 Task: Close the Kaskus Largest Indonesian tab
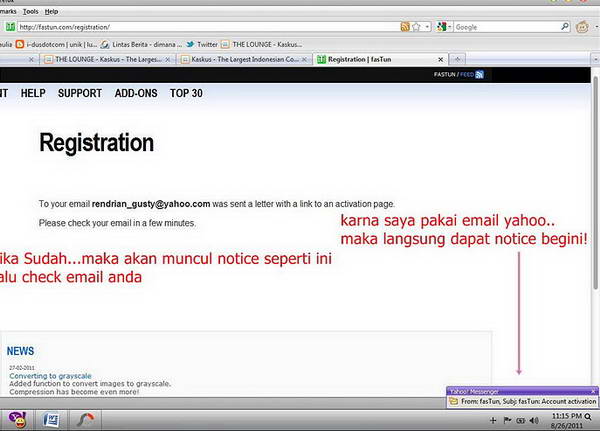point(305,60)
